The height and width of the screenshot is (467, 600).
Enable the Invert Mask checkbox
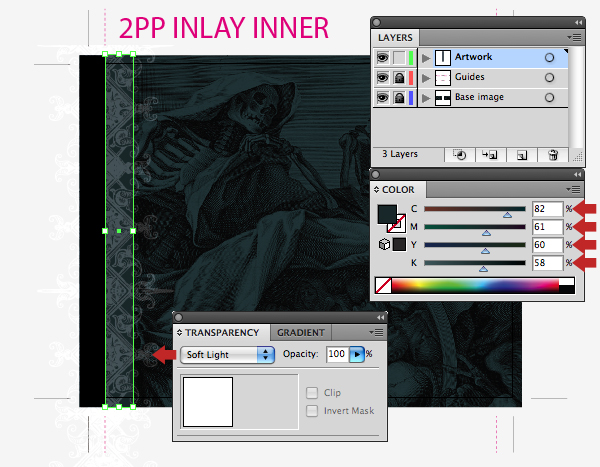[312, 411]
